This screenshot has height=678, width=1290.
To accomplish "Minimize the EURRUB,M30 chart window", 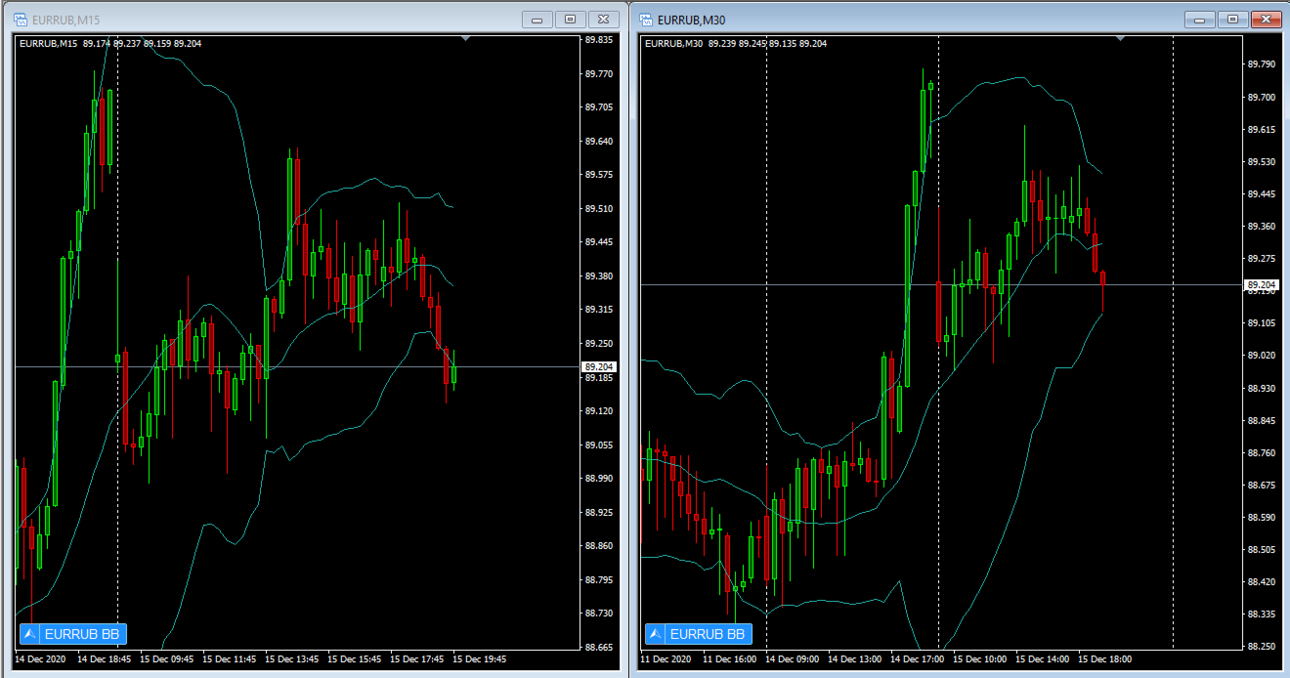I will pos(1200,19).
